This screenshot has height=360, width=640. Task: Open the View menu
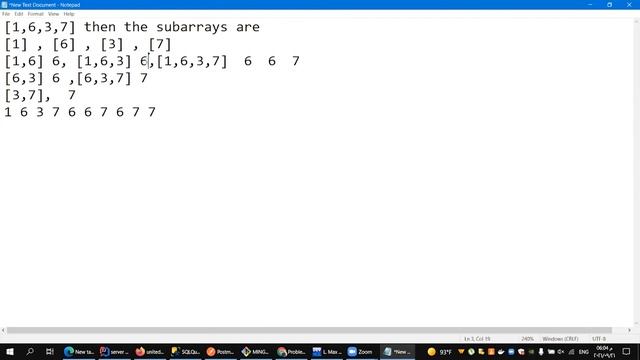click(53, 14)
